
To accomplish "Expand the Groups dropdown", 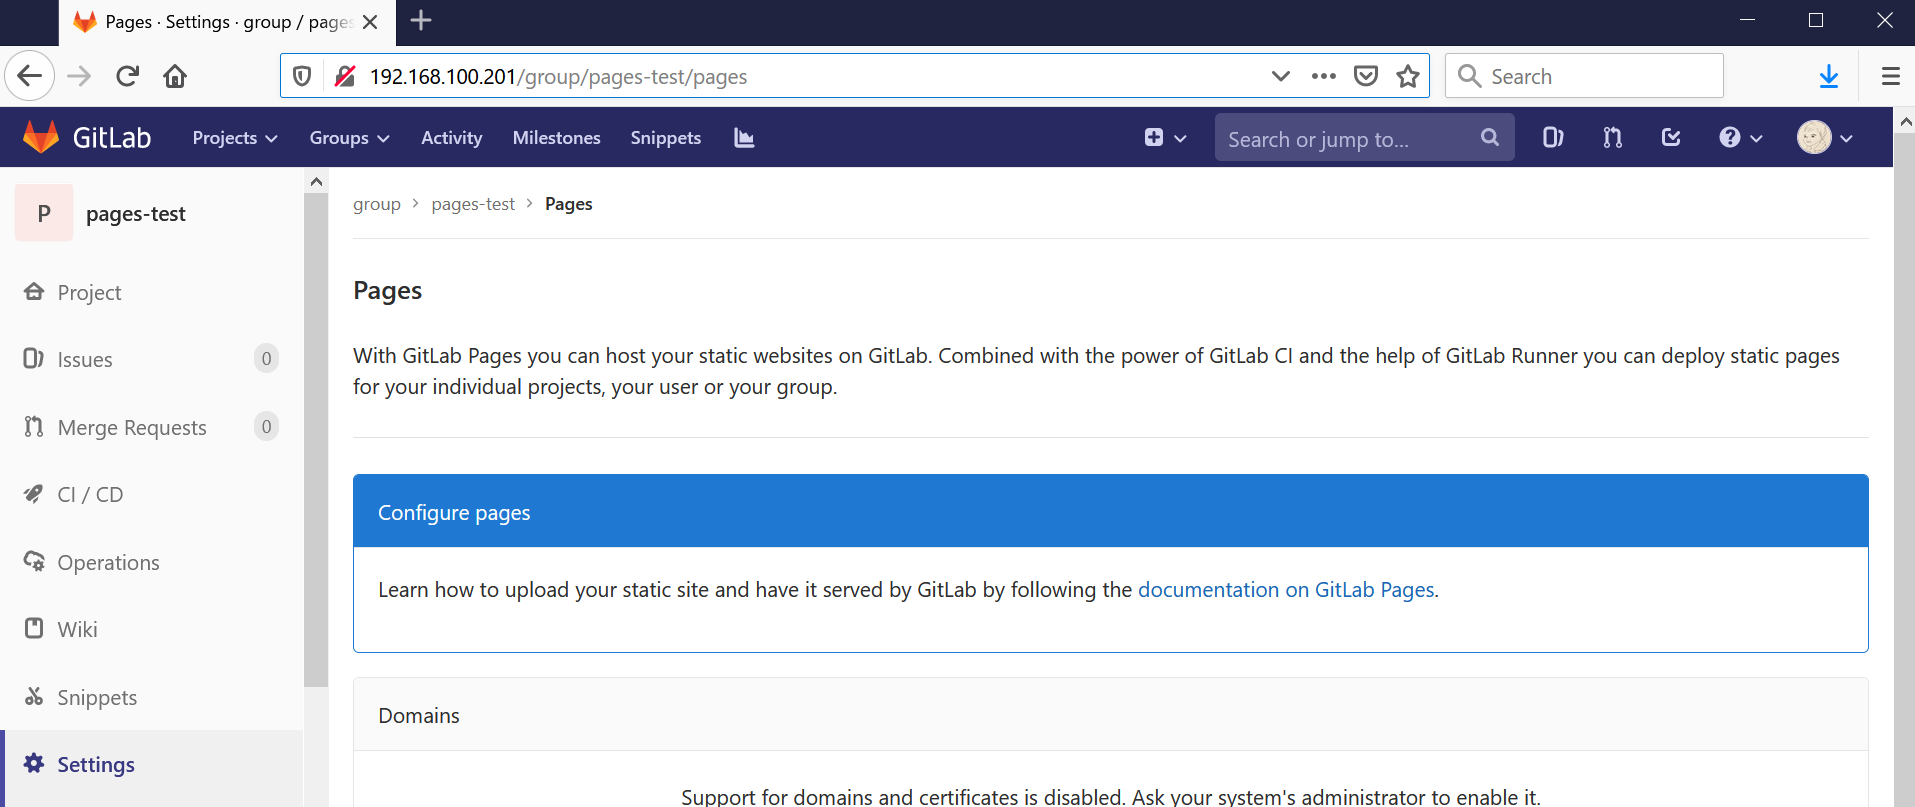I will coord(349,138).
